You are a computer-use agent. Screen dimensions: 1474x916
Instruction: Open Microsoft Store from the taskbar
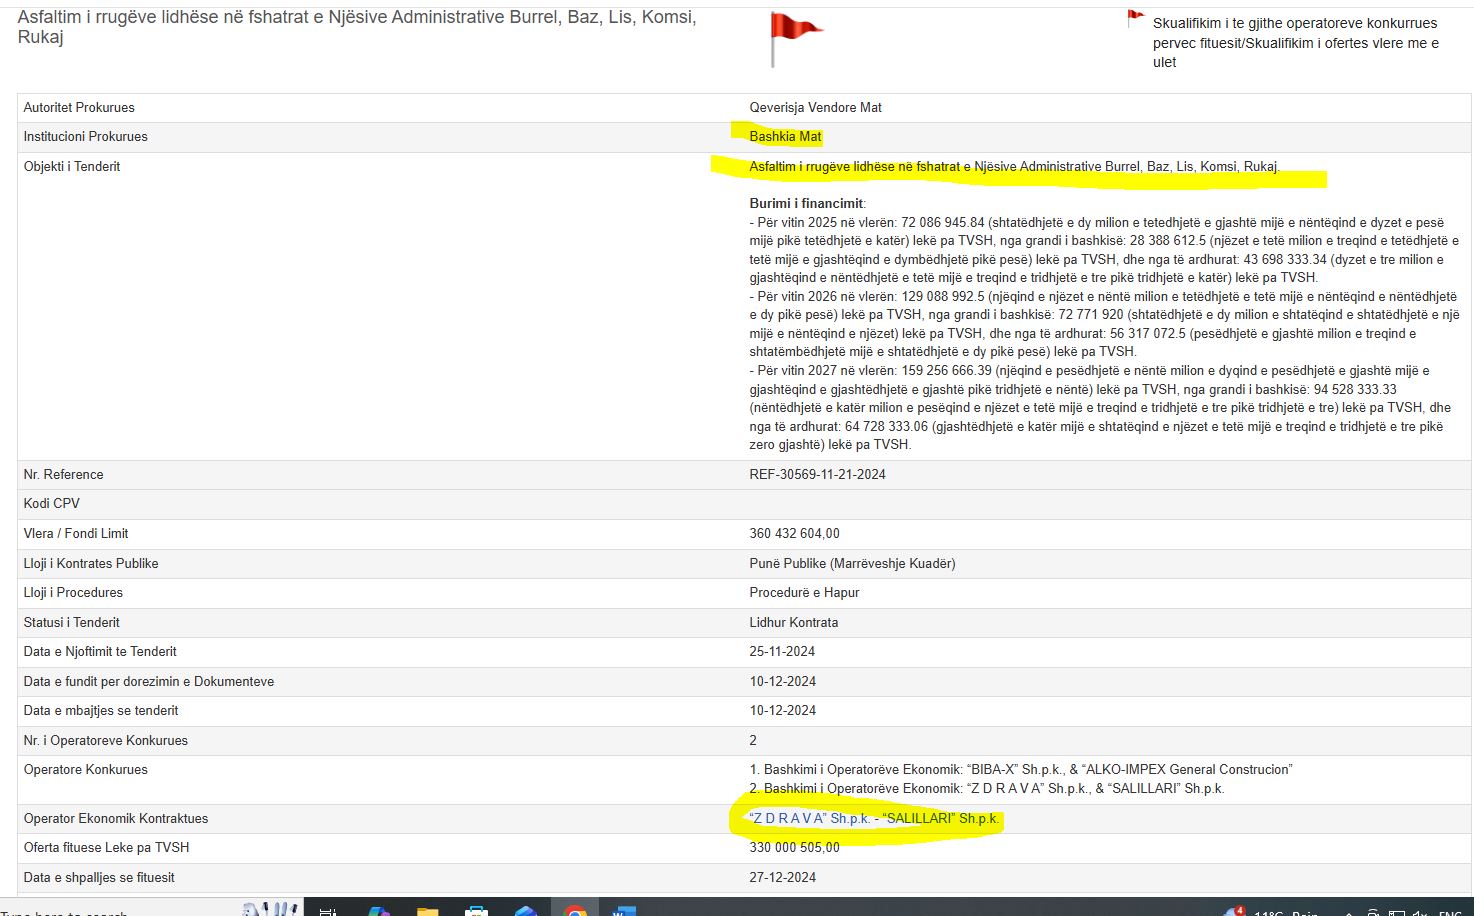[x=477, y=911]
